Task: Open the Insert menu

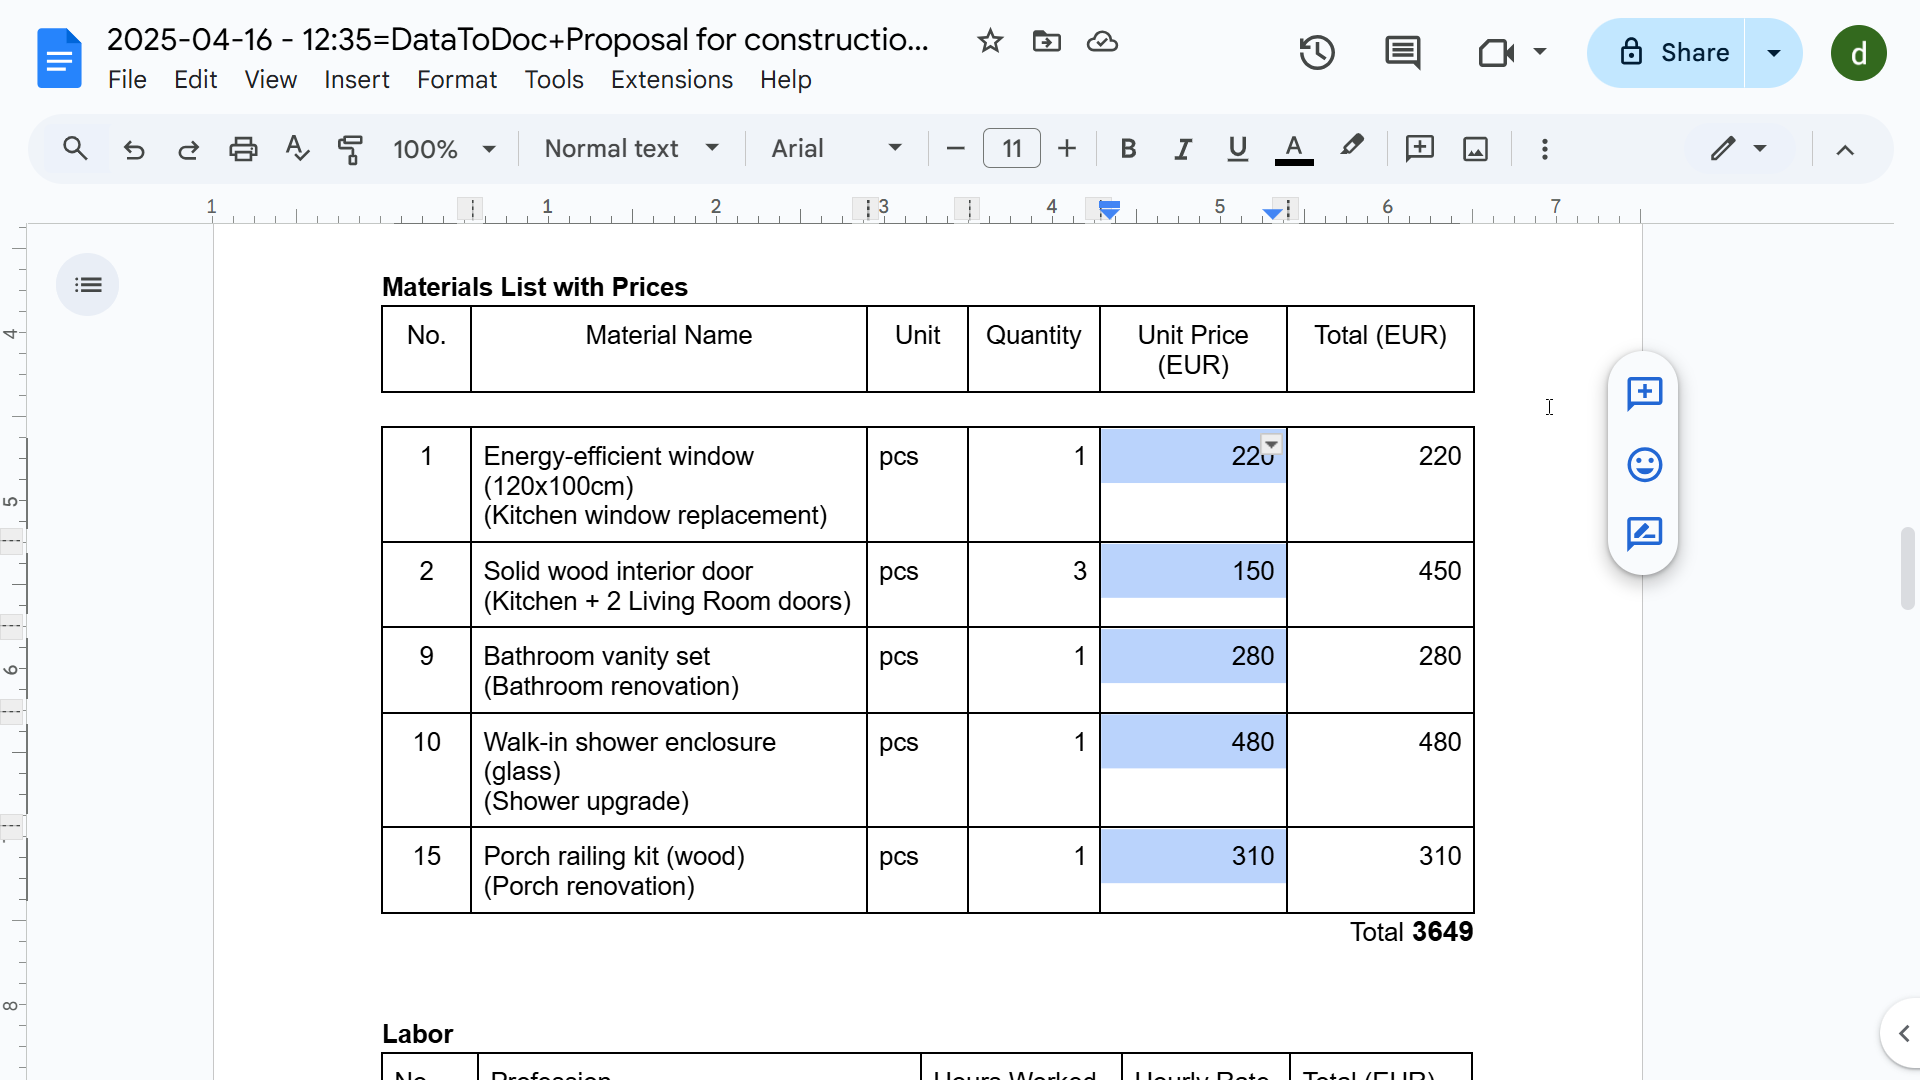Action: coord(356,80)
